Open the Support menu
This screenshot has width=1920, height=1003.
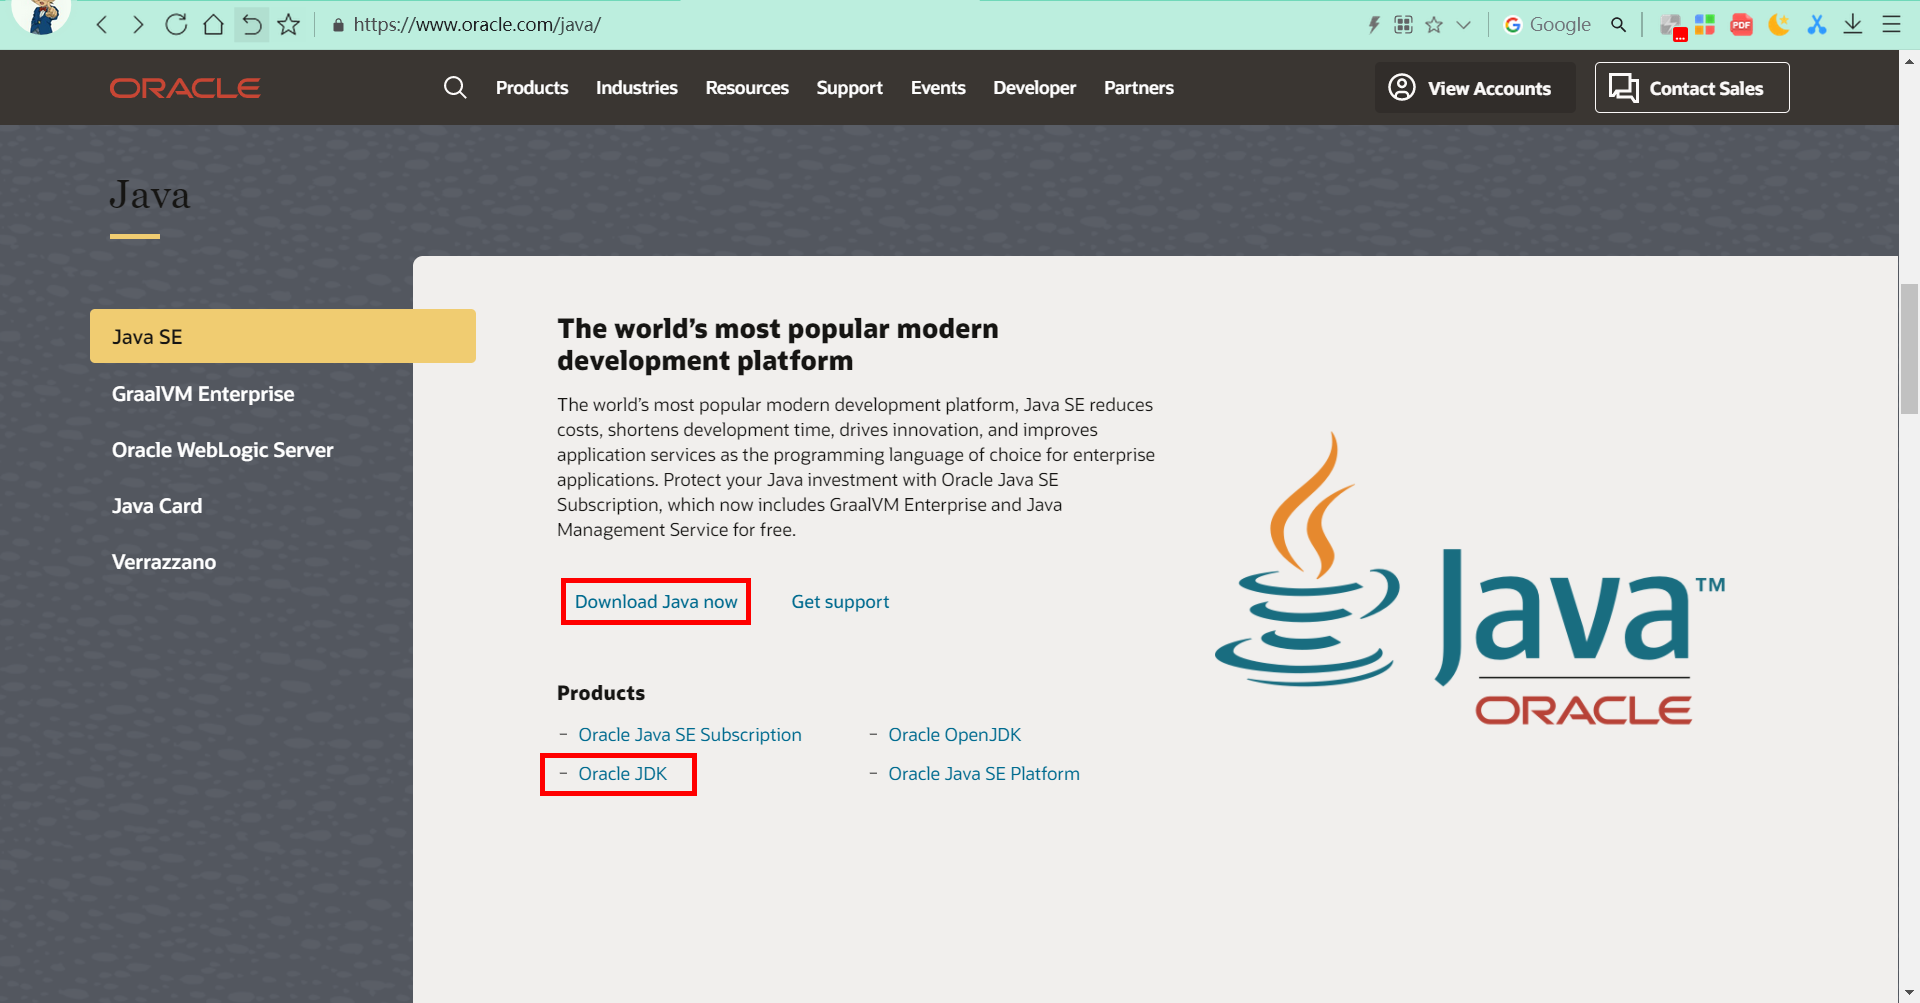coord(849,88)
